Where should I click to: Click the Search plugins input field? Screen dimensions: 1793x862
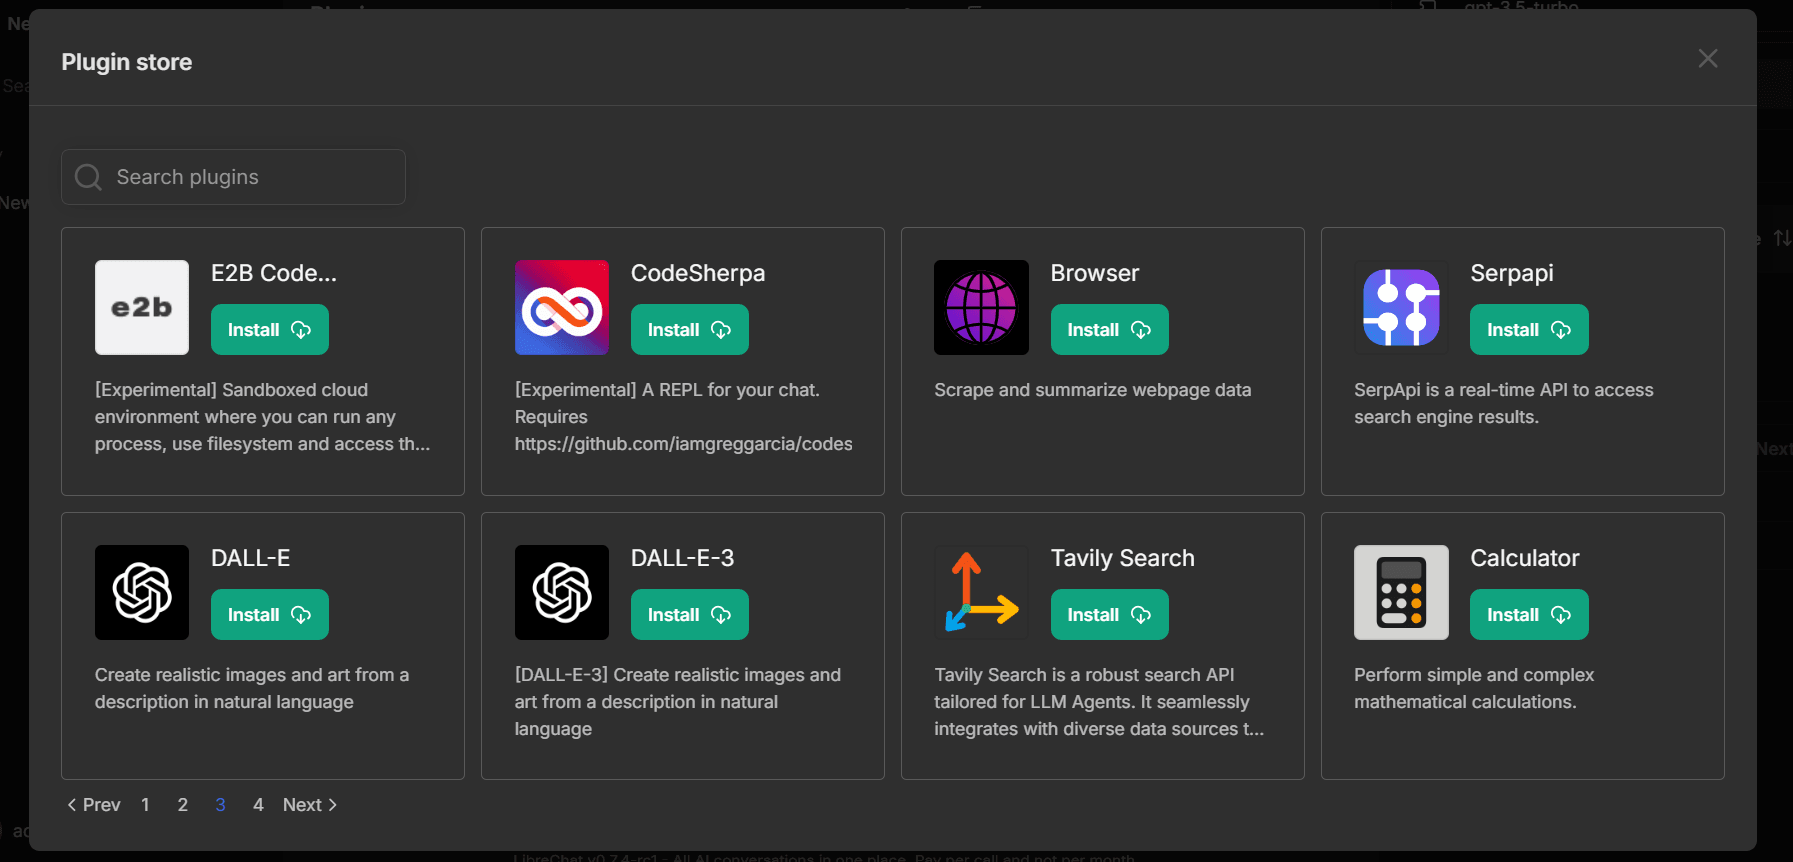(233, 176)
